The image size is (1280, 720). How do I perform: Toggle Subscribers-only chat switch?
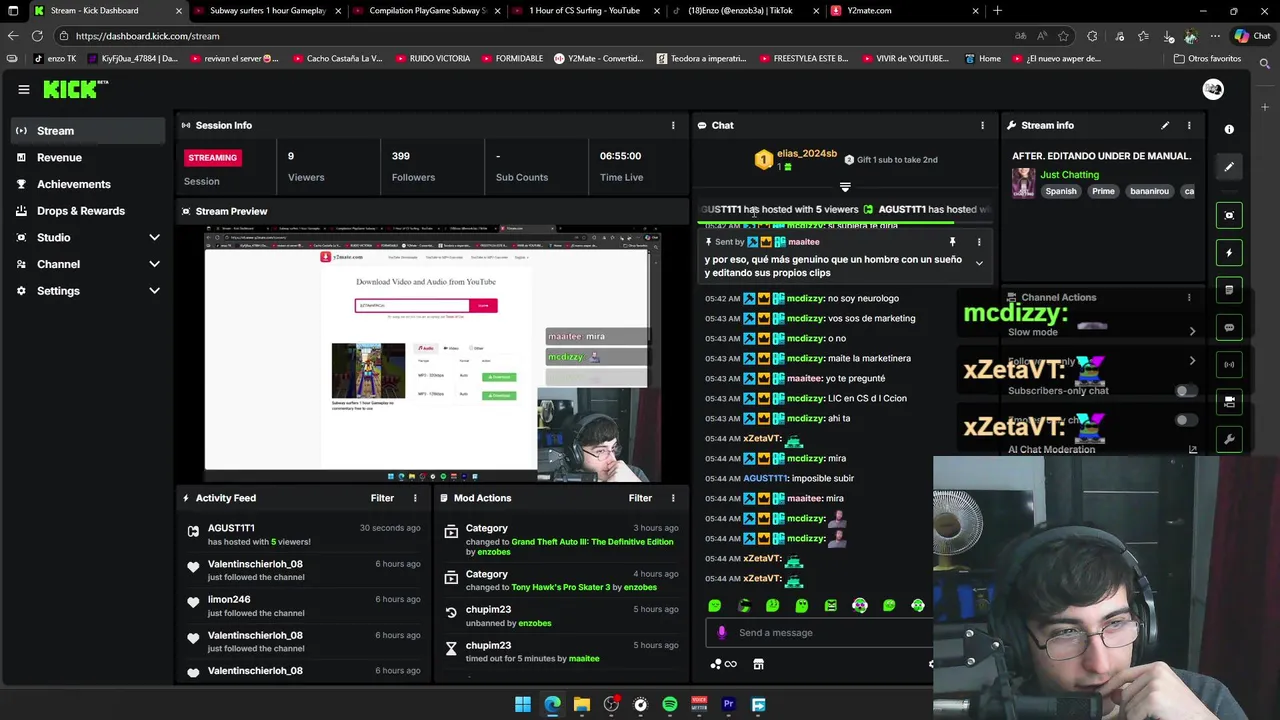click(x=1185, y=391)
